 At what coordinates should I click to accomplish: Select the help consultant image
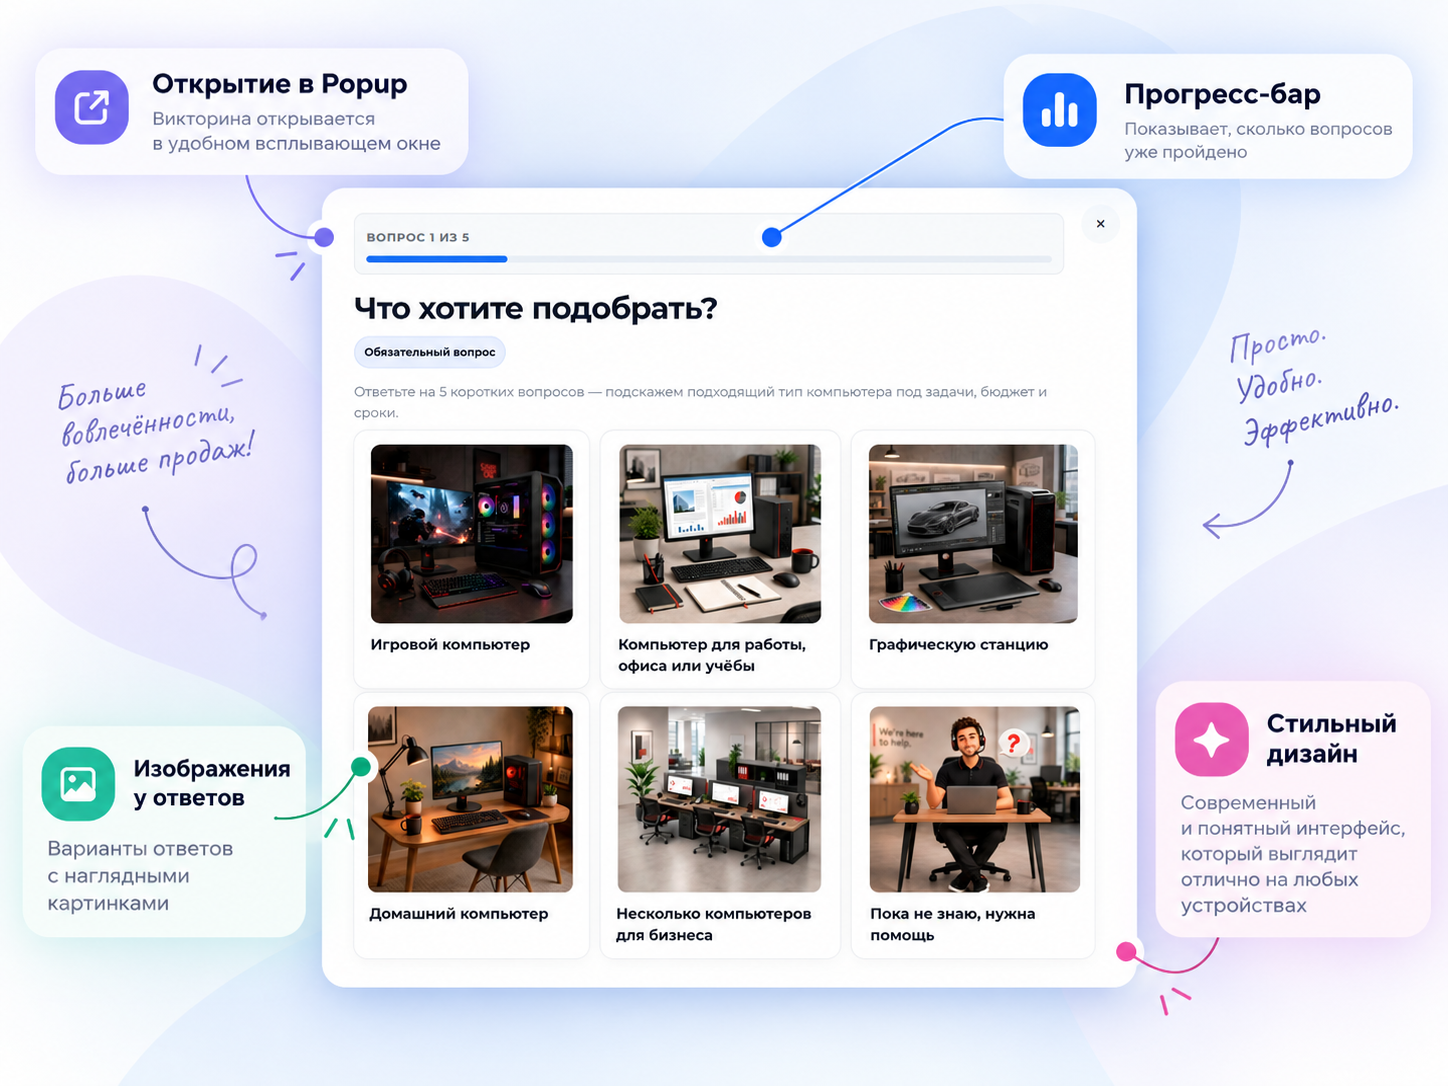(x=975, y=799)
